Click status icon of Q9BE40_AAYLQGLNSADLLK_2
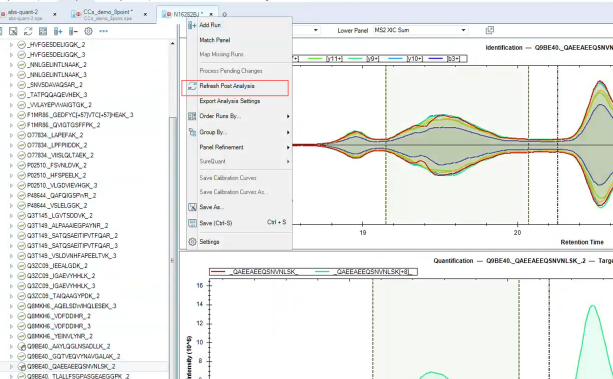 [x=22, y=347]
